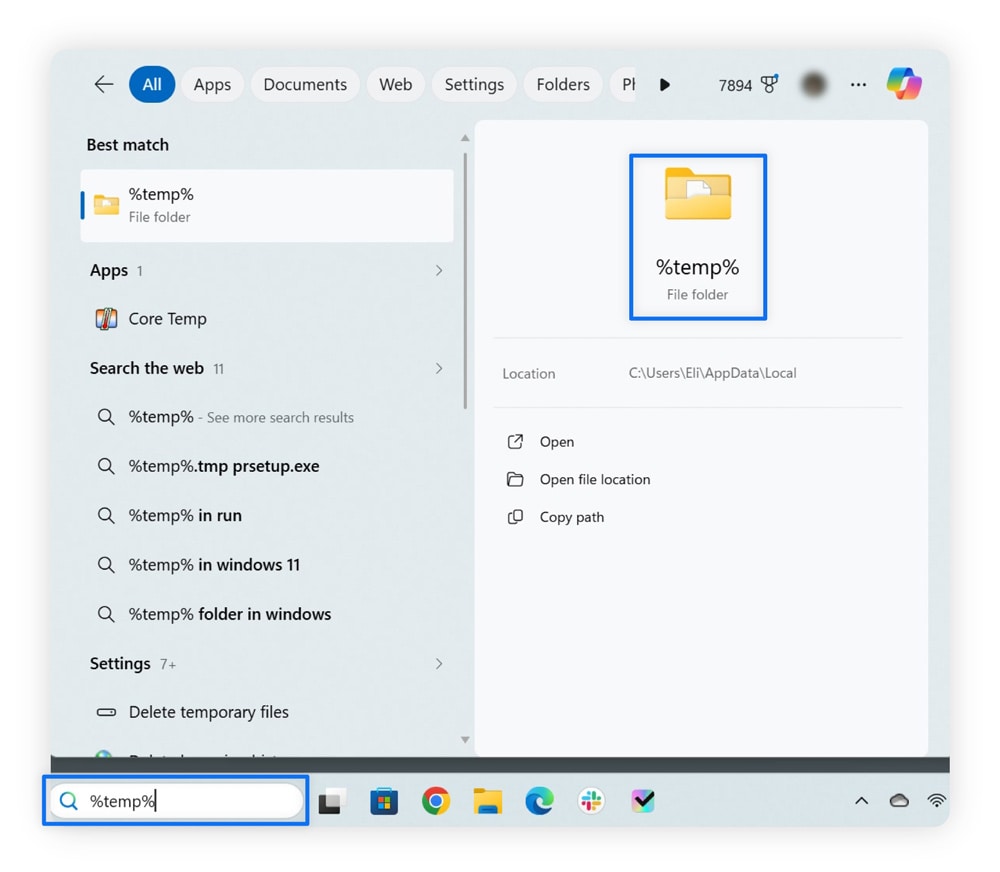The height and width of the screenshot is (872, 1000).
Task: Select Open file location for %temp%
Action: 595,479
